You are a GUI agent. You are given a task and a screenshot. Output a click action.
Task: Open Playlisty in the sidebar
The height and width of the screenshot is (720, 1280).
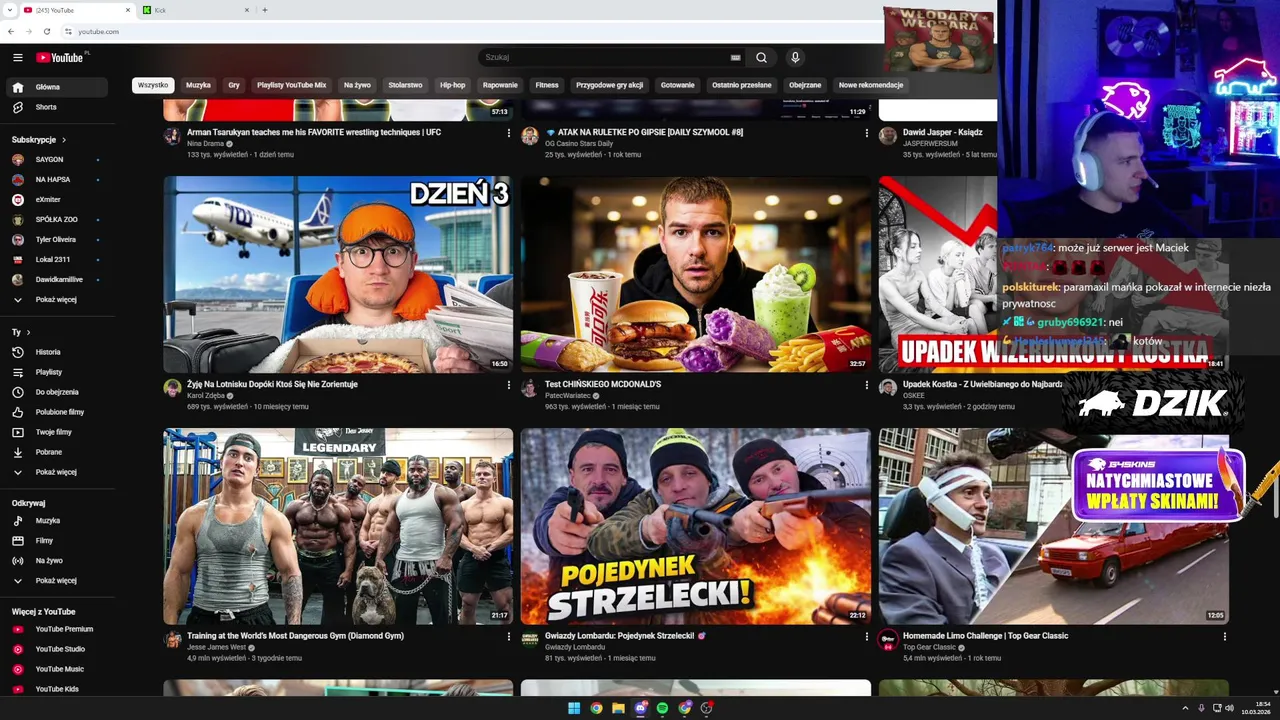(59, 372)
